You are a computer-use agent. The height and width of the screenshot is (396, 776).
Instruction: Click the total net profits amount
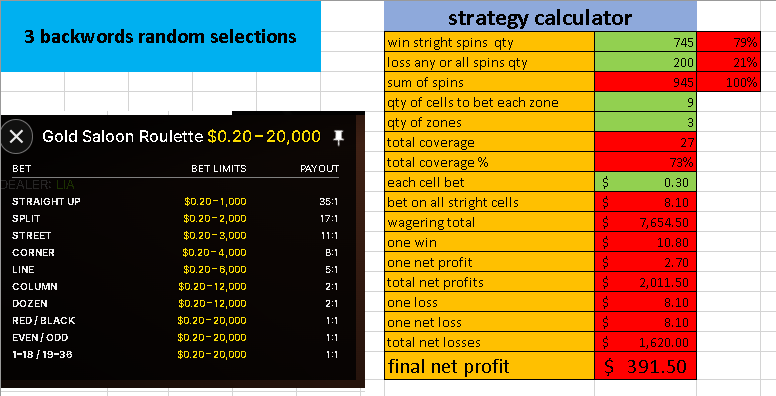click(645, 282)
